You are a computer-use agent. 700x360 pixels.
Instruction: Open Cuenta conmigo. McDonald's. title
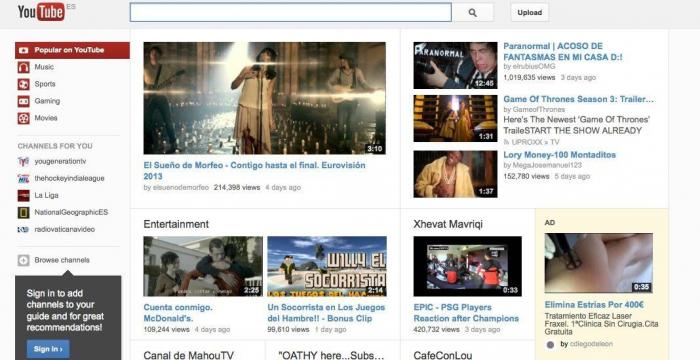(178, 313)
